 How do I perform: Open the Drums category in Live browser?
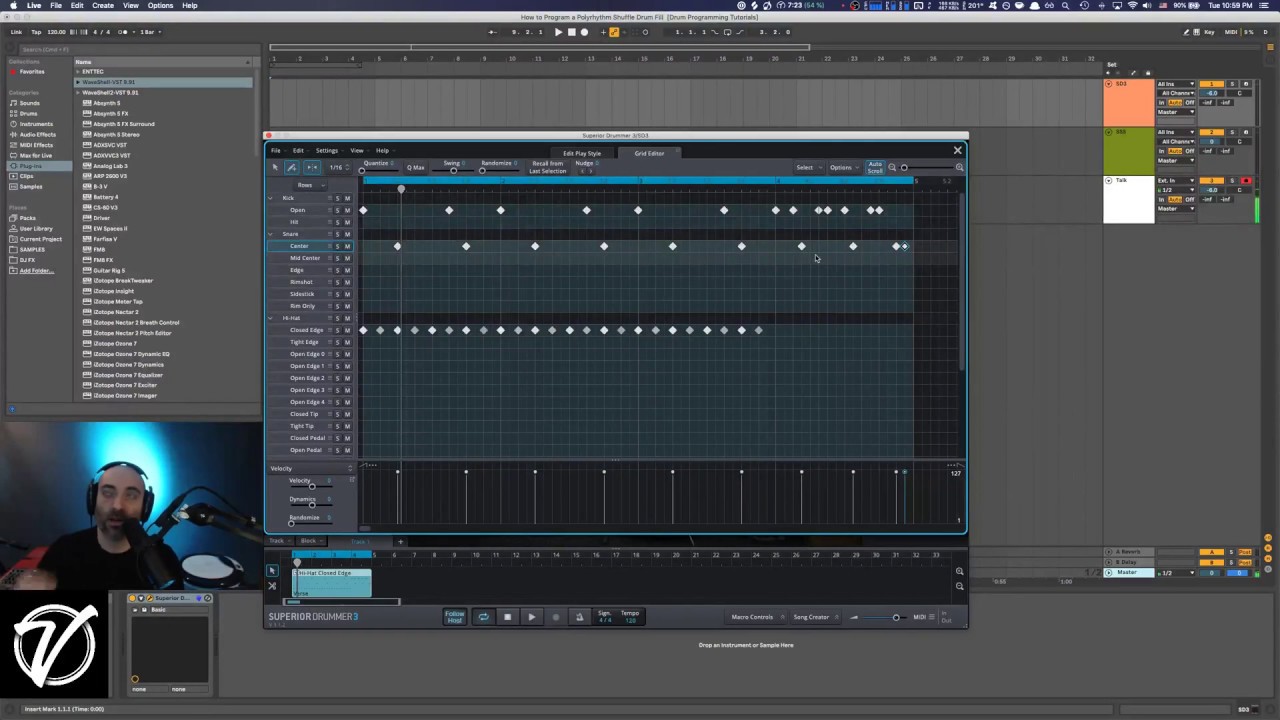pyautogui.click(x=28, y=113)
